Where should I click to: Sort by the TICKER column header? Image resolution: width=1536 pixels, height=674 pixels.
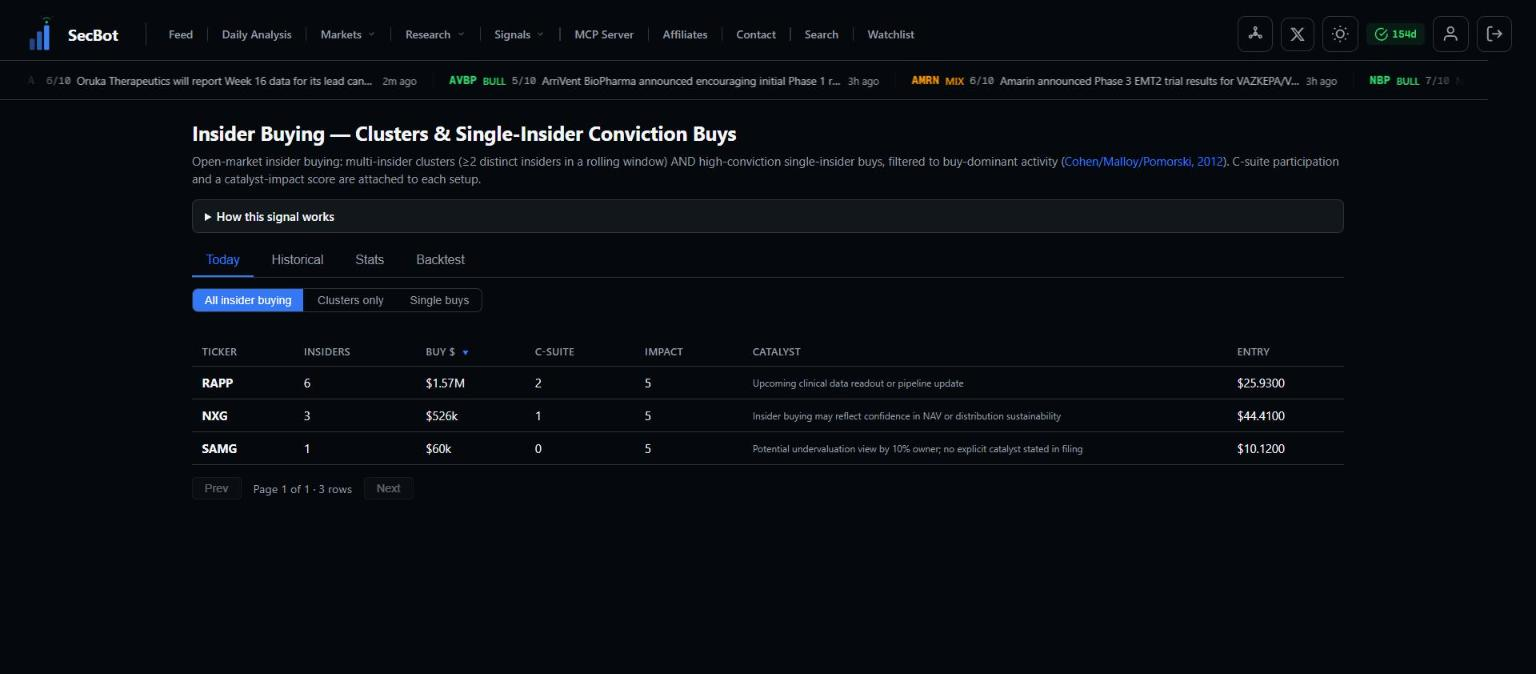tap(219, 352)
